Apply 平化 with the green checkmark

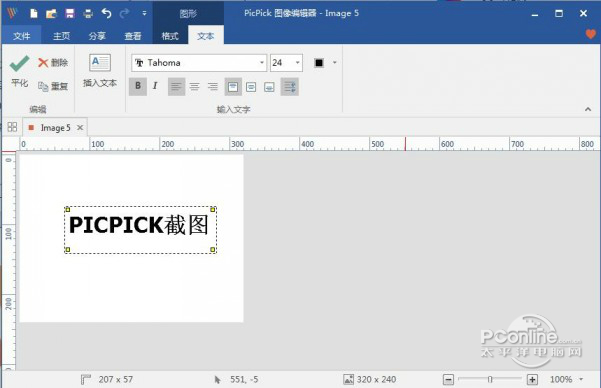[x=20, y=71]
